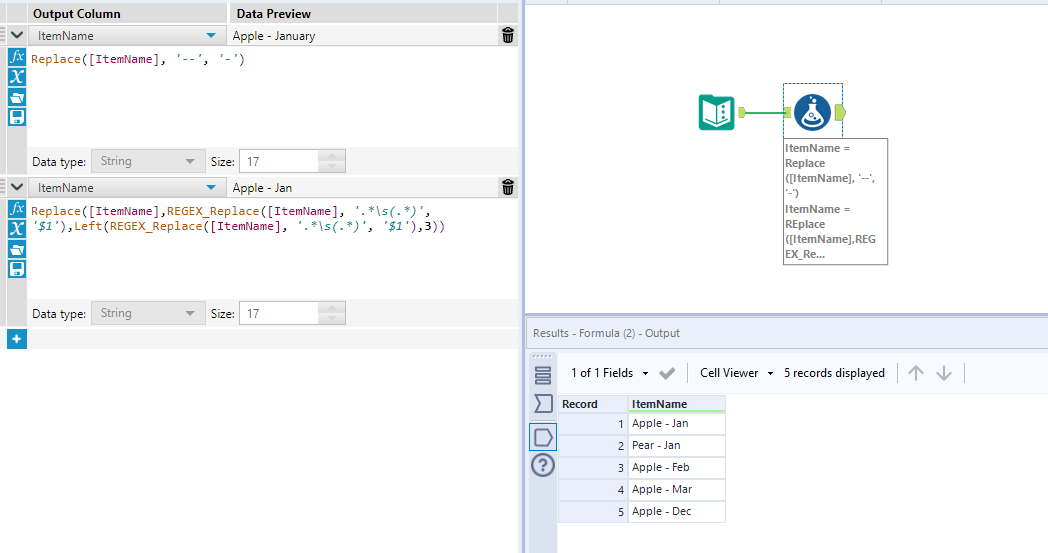Delete the first ItemName expression

click(508, 36)
